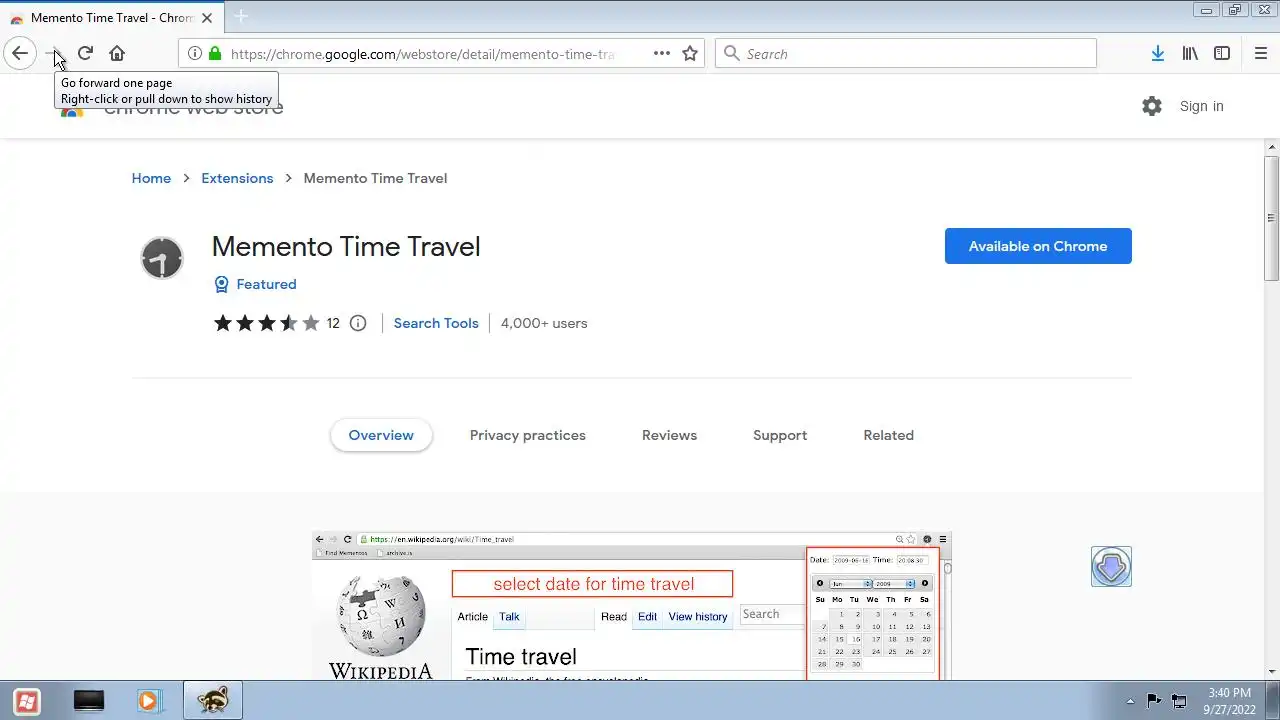The width and height of the screenshot is (1280, 720).
Task: Show site information icon
Action: (195, 54)
